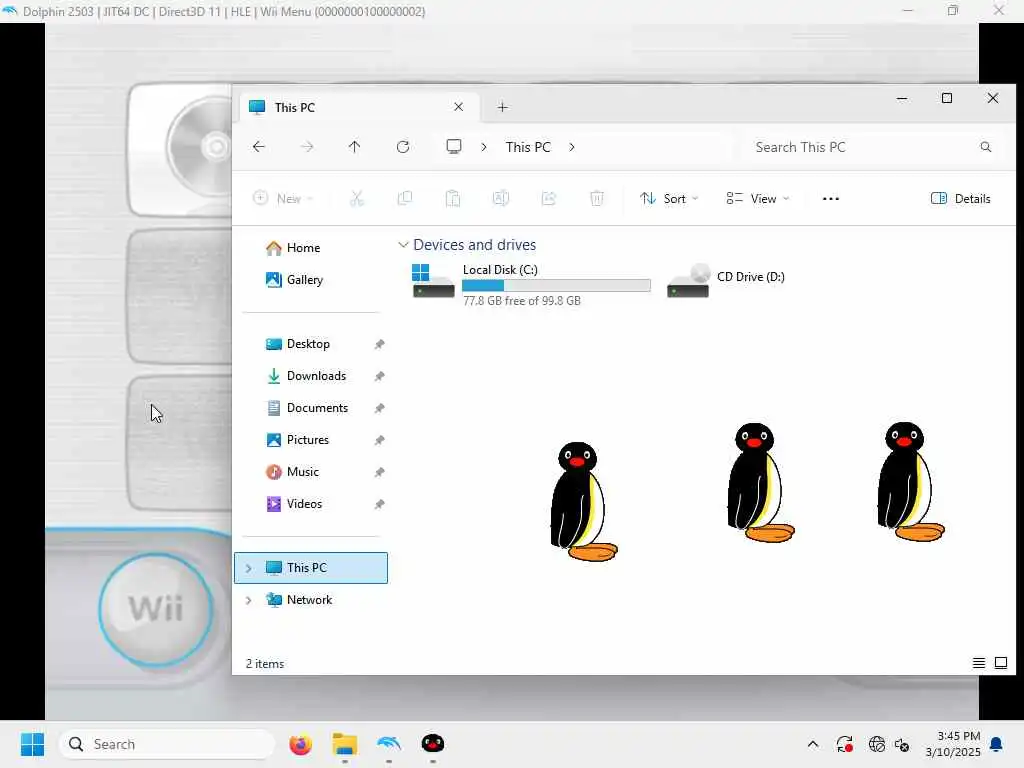Click chevron before This PC in breadcrumb
This screenshot has width=1024, height=768.
(484, 147)
